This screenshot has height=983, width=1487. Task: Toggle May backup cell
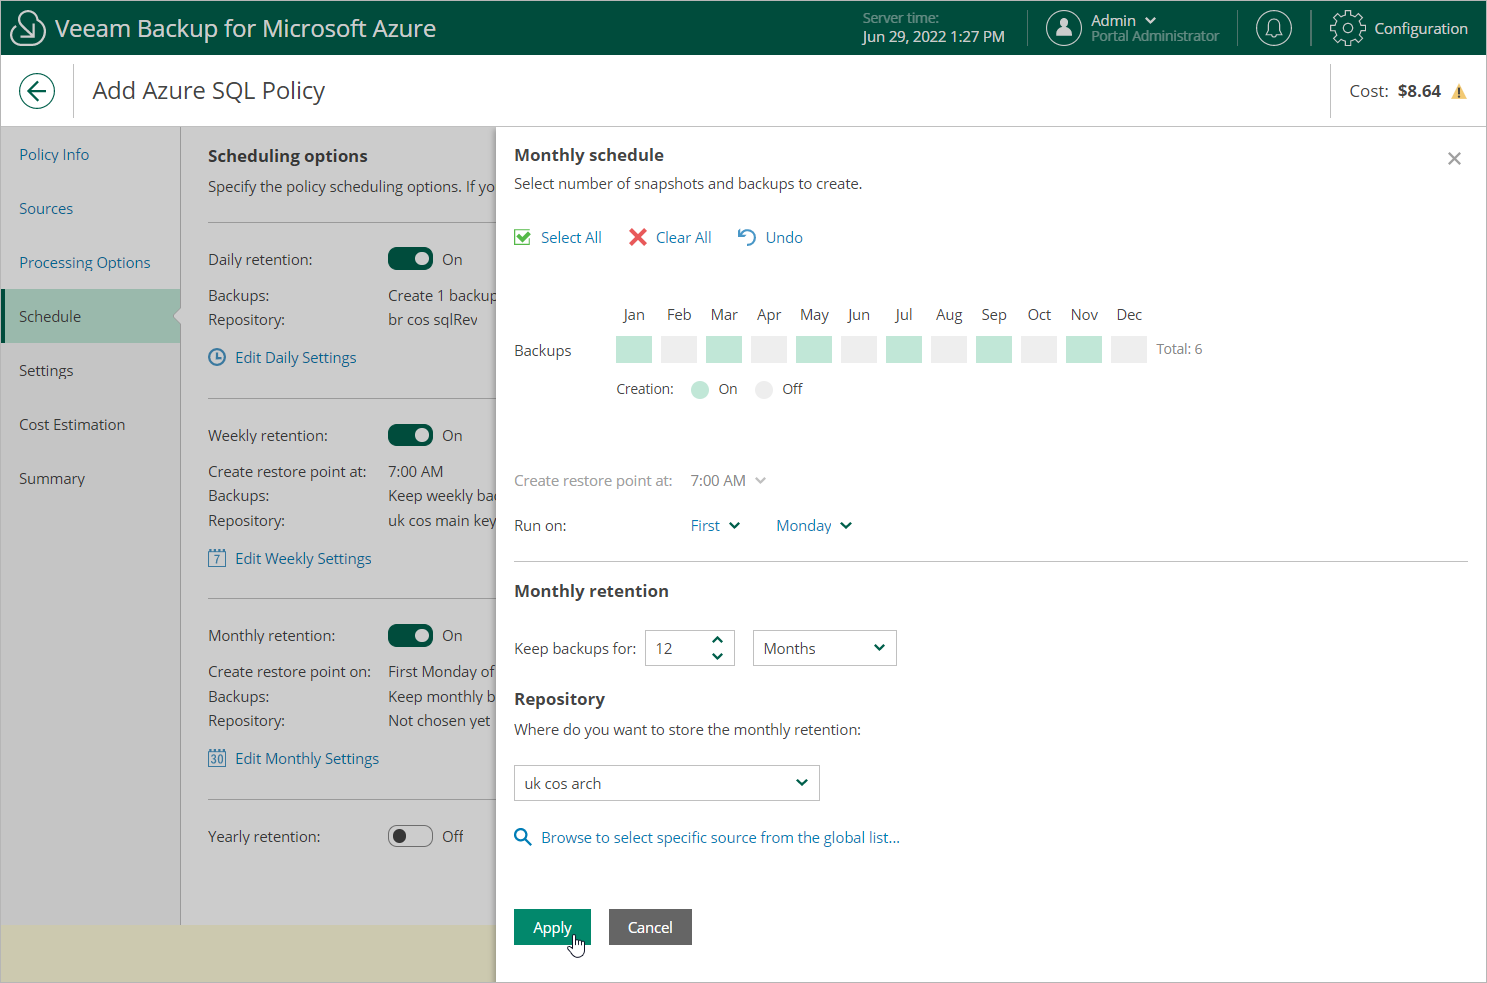[x=814, y=349]
